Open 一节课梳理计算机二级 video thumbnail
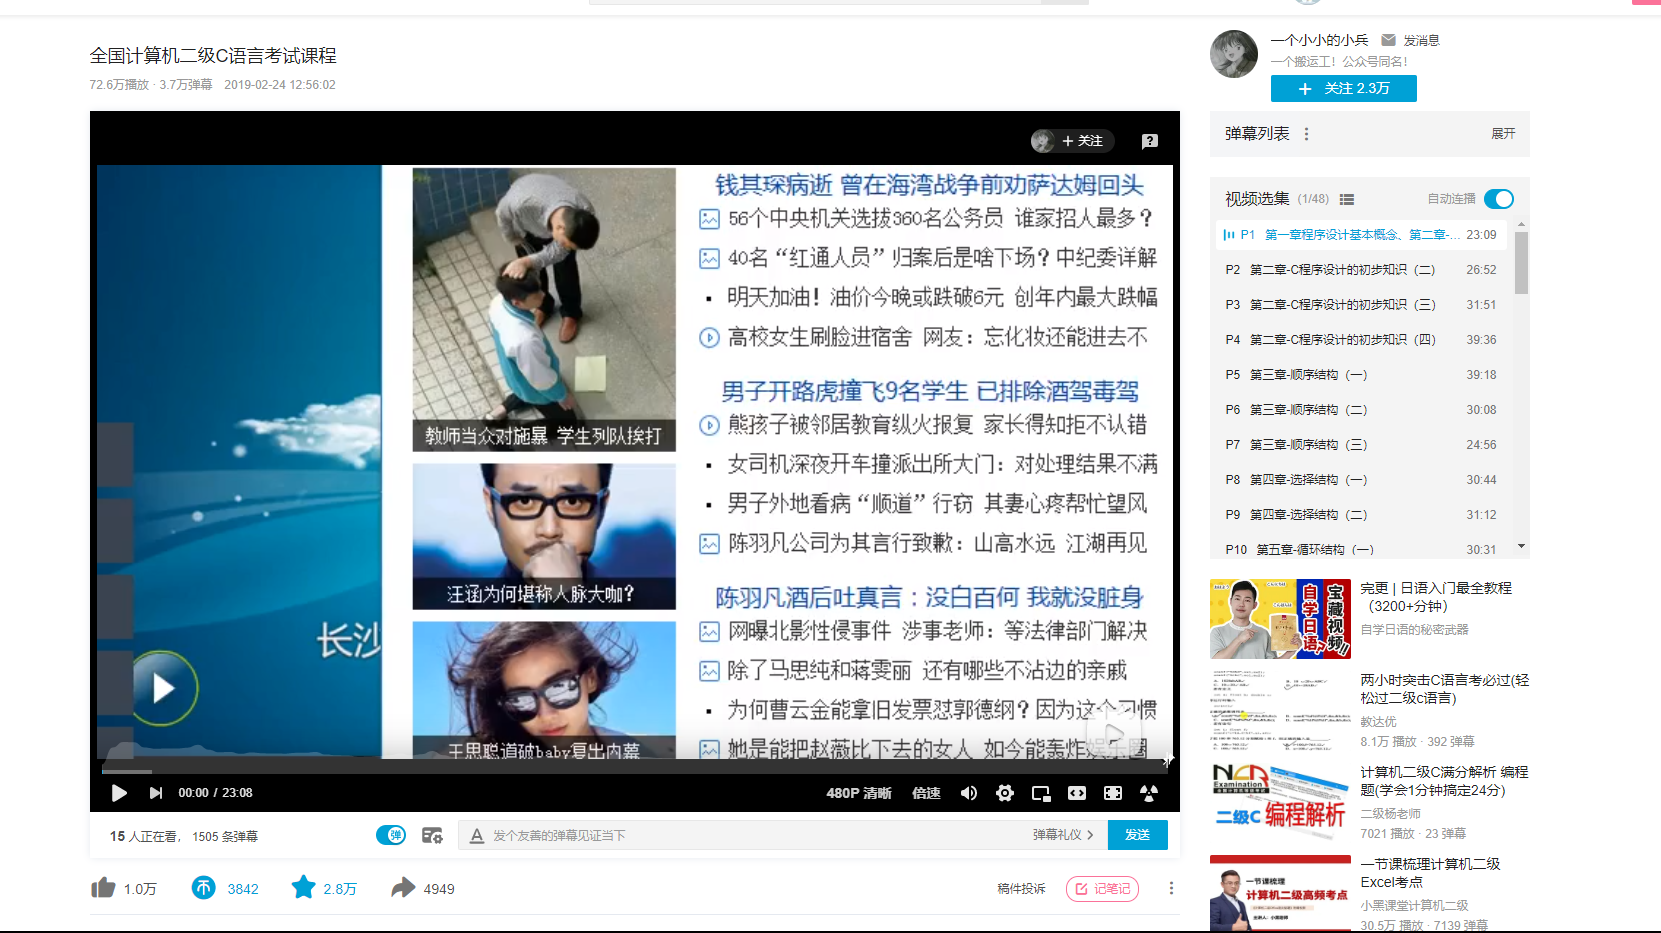1661x933 pixels. [1280, 893]
